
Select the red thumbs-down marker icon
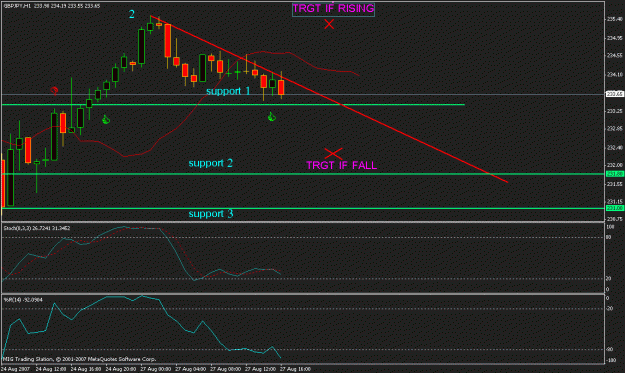tap(54, 90)
